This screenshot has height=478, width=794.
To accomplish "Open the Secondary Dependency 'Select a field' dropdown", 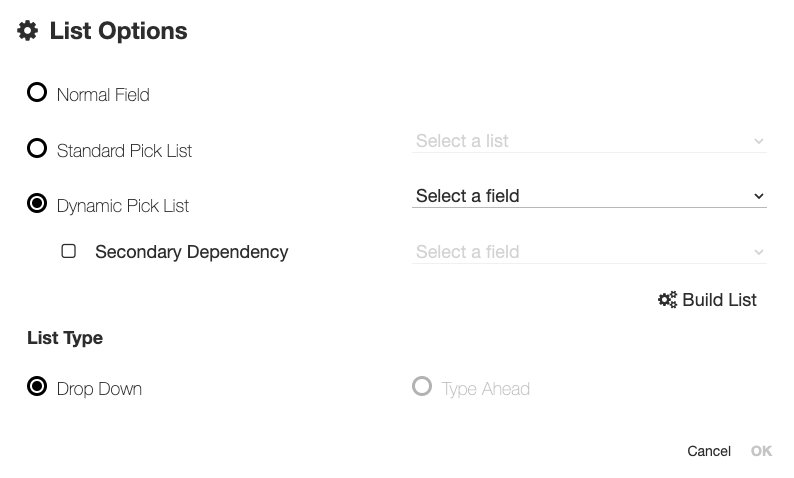I will point(580,252).
